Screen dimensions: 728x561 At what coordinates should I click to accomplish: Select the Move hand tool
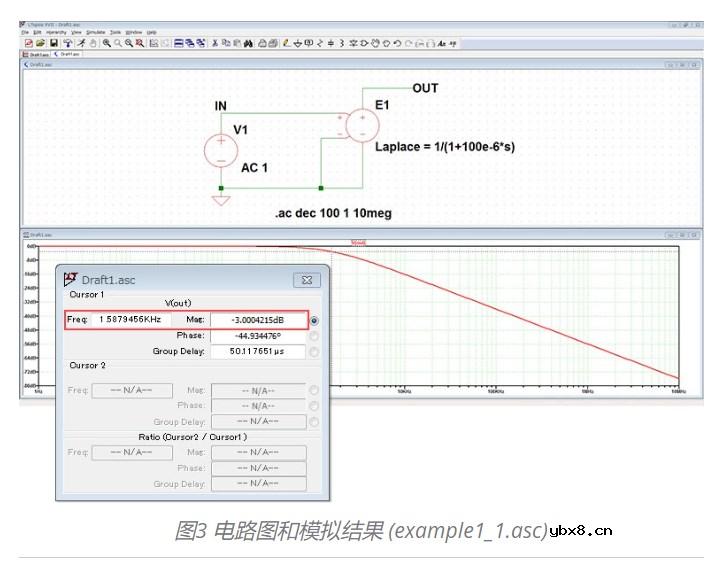(x=375, y=43)
